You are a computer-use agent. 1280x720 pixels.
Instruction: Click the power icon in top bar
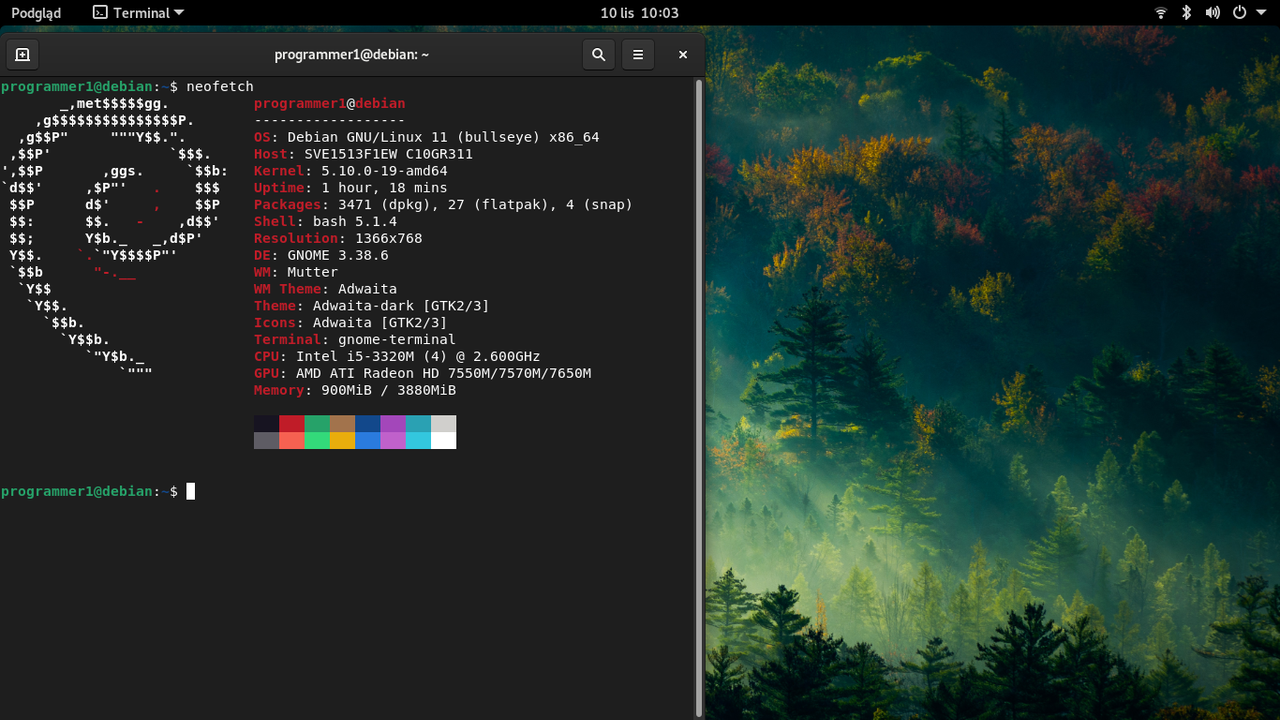coord(1239,13)
